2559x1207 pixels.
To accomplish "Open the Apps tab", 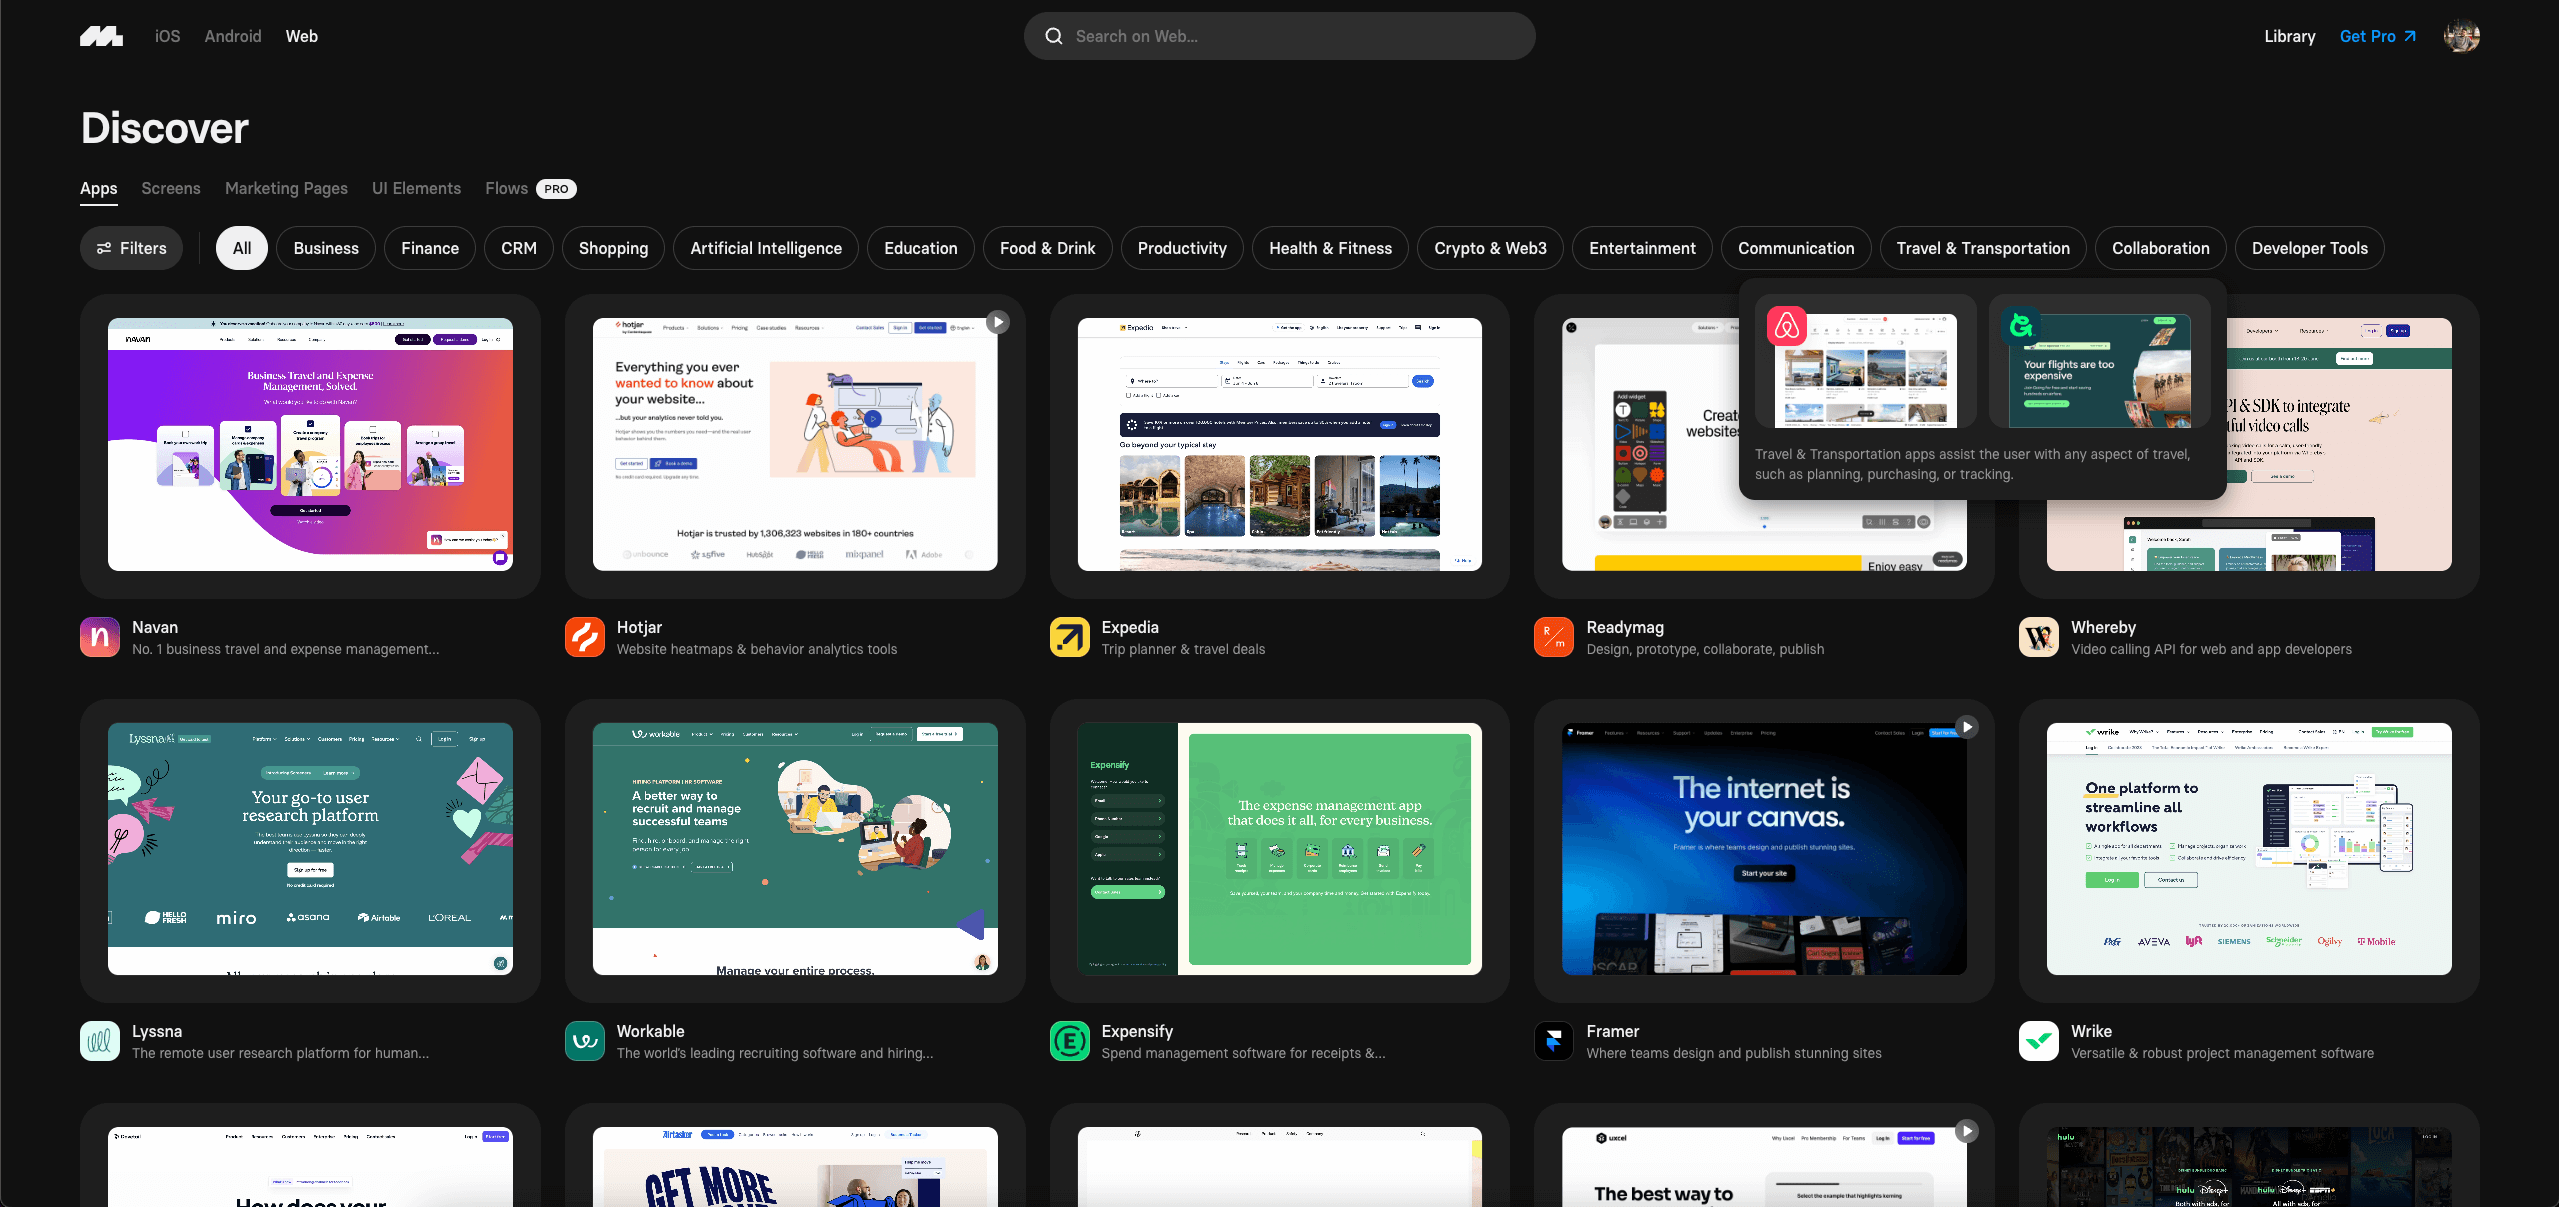I will pyautogui.click(x=99, y=189).
